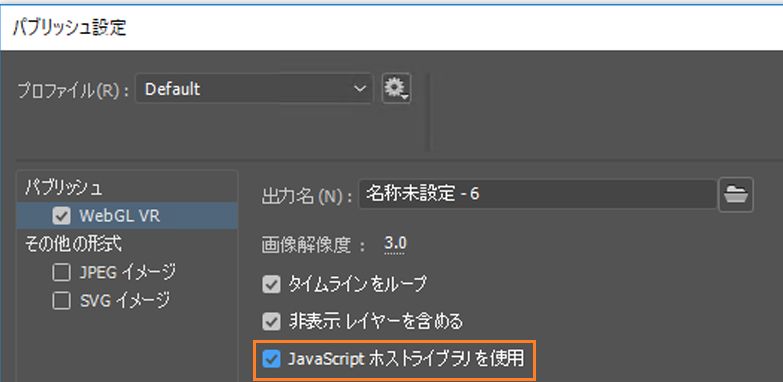783x382 pixels.
Task: Click the 画像解像度 label
Action: click(313, 245)
